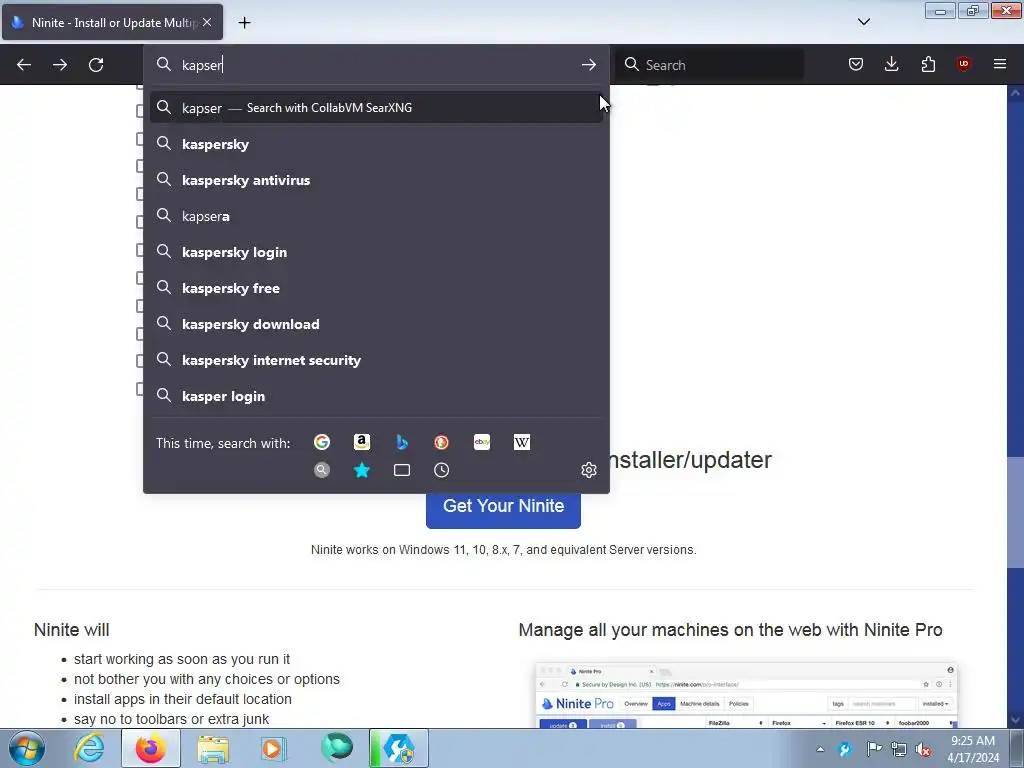The image size is (1024, 768).
Task: Expand the list all tabs chevron
Action: (x=863, y=22)
